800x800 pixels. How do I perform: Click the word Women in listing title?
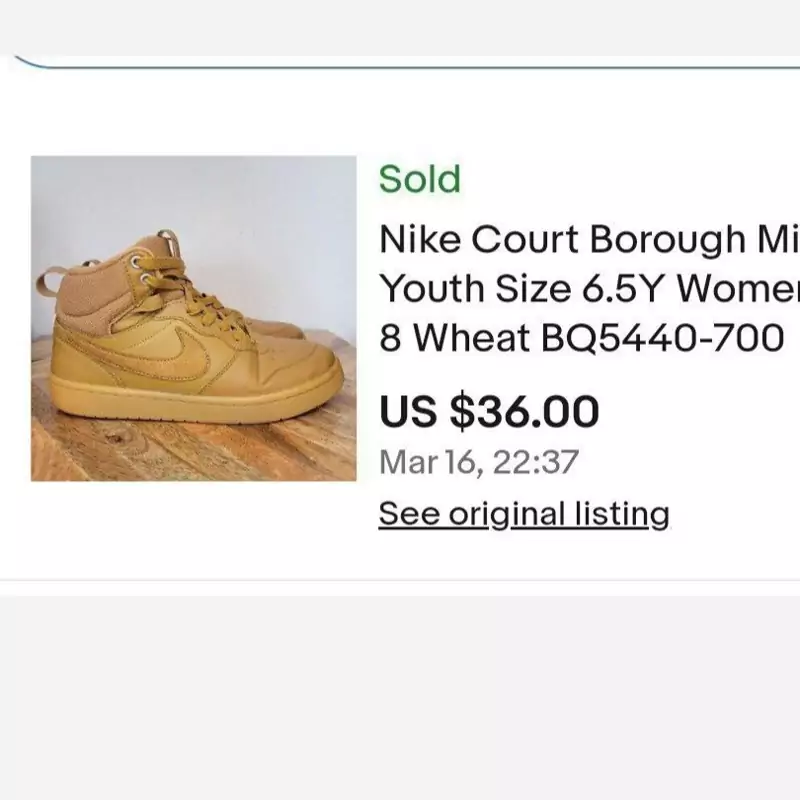(738, 289)
